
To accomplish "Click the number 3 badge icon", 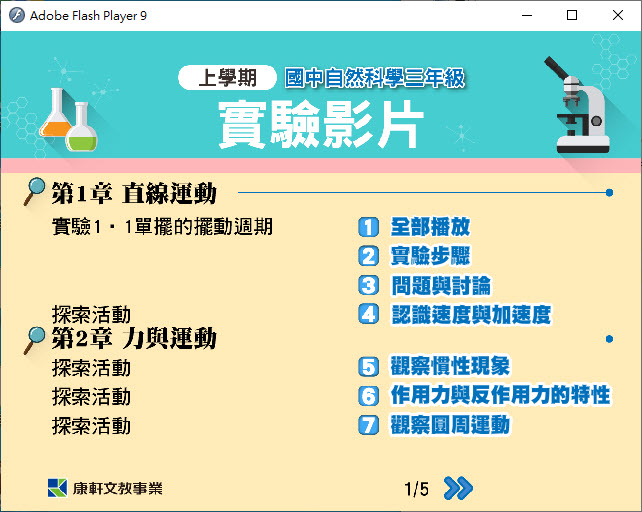I will pos(369,286).
